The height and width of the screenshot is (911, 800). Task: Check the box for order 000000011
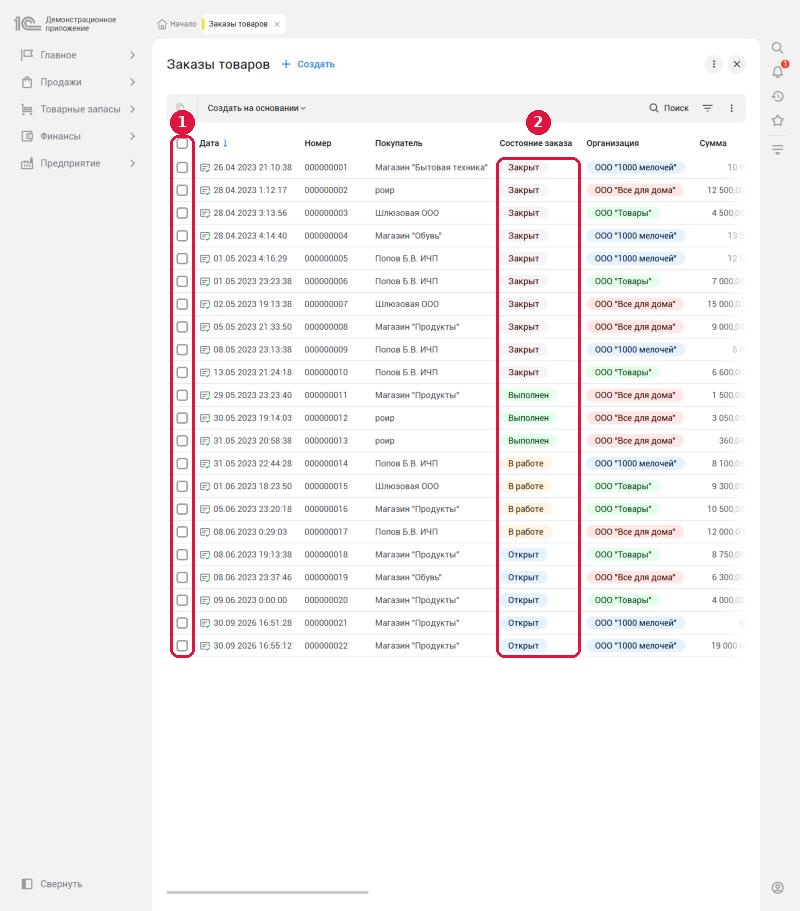(x=182, y=395)
